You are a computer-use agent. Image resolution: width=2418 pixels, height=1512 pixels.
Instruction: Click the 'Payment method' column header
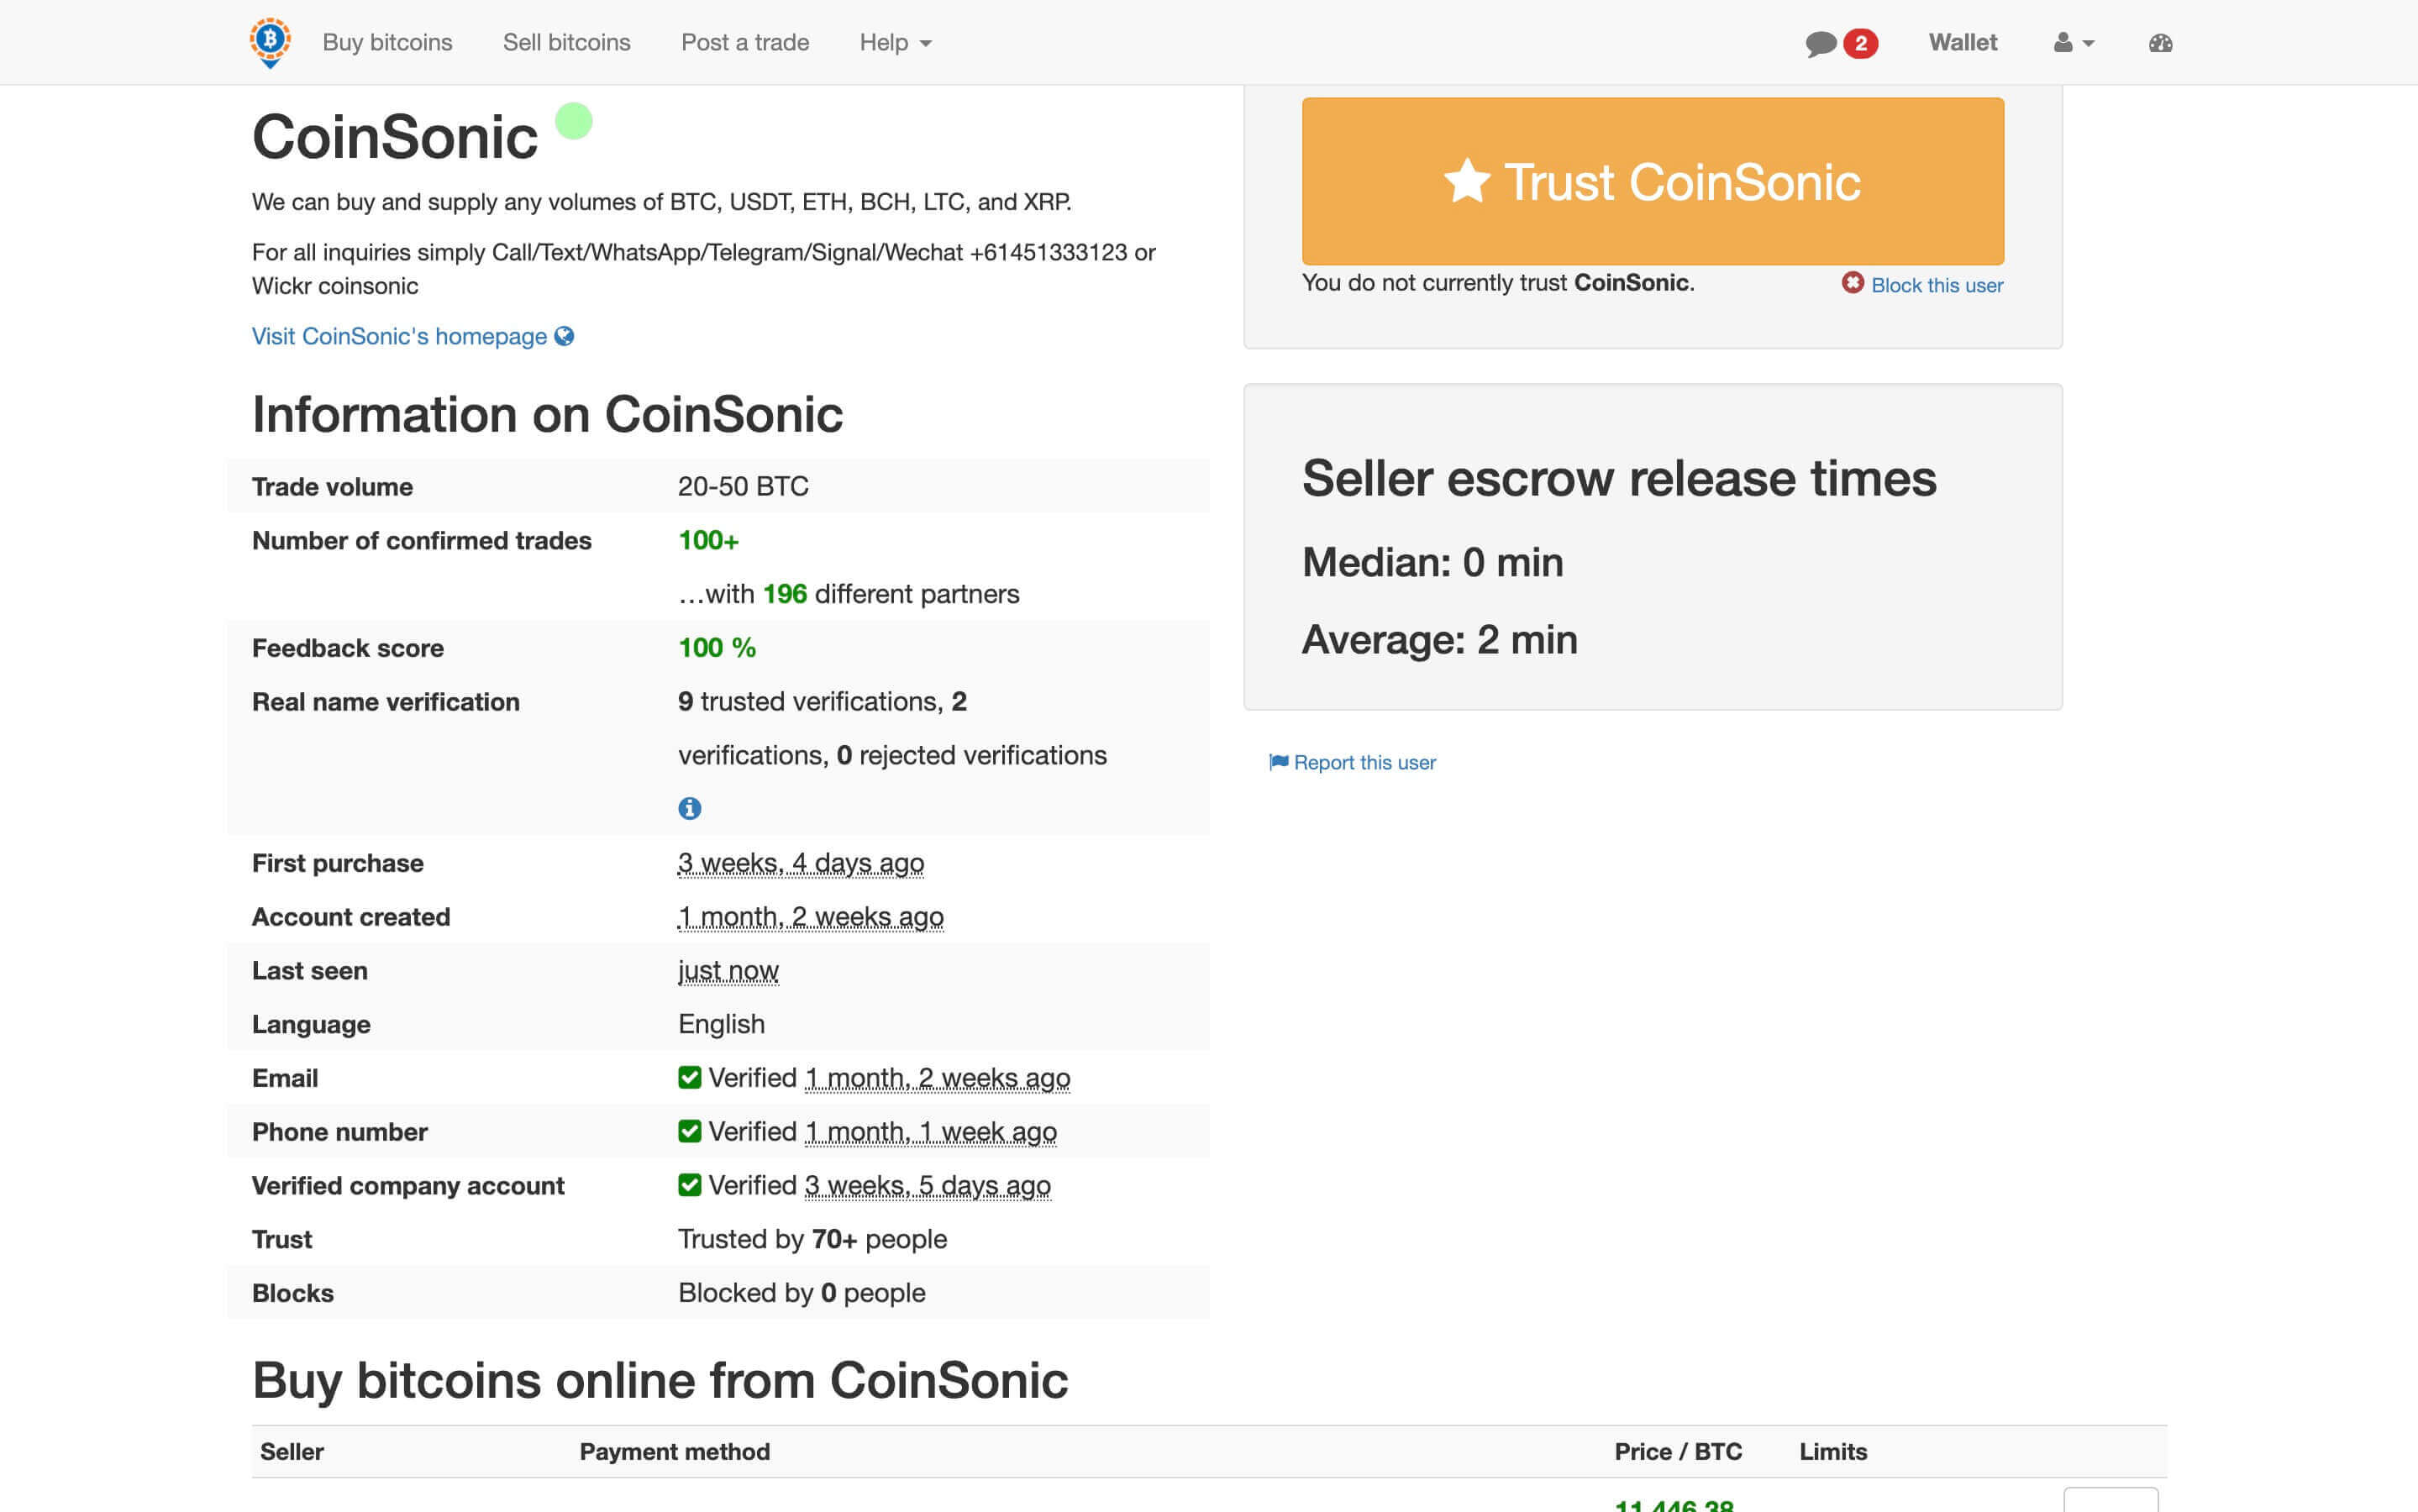[x=675, y=1452]
